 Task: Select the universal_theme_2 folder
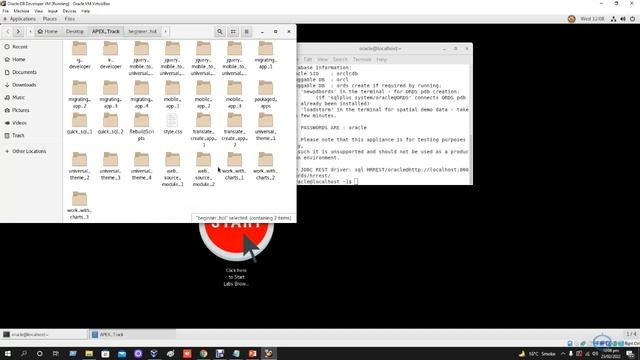coord(80,166)
